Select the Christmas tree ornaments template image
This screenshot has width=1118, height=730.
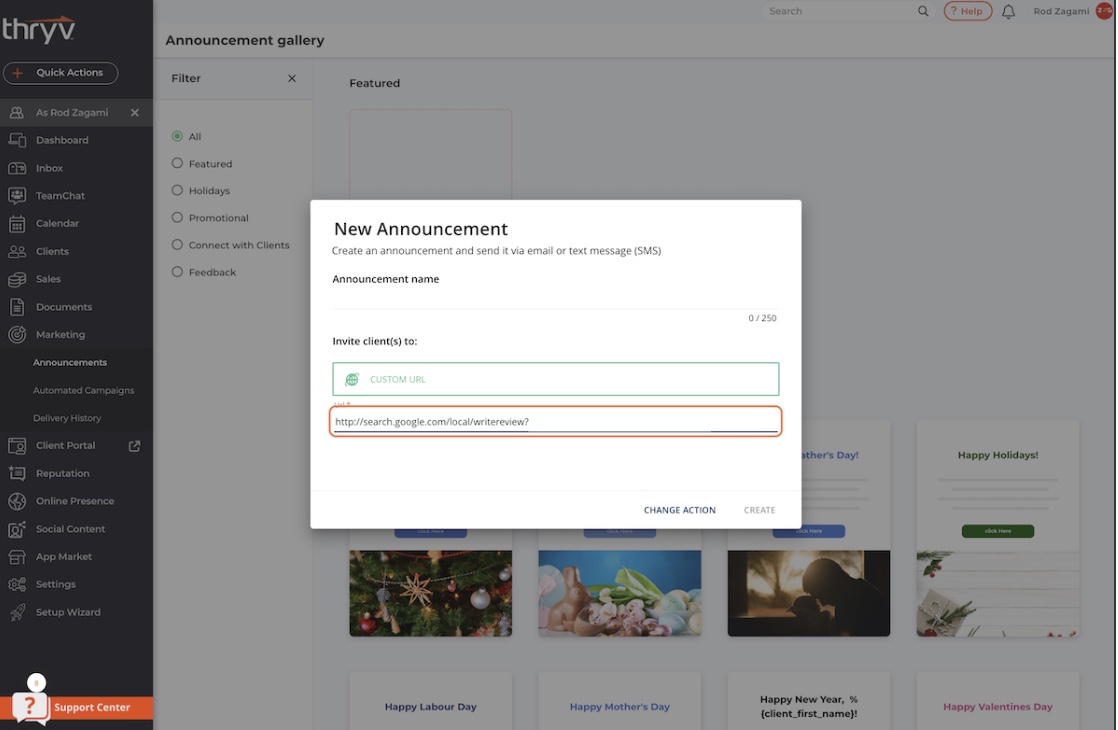click(431, 593)
